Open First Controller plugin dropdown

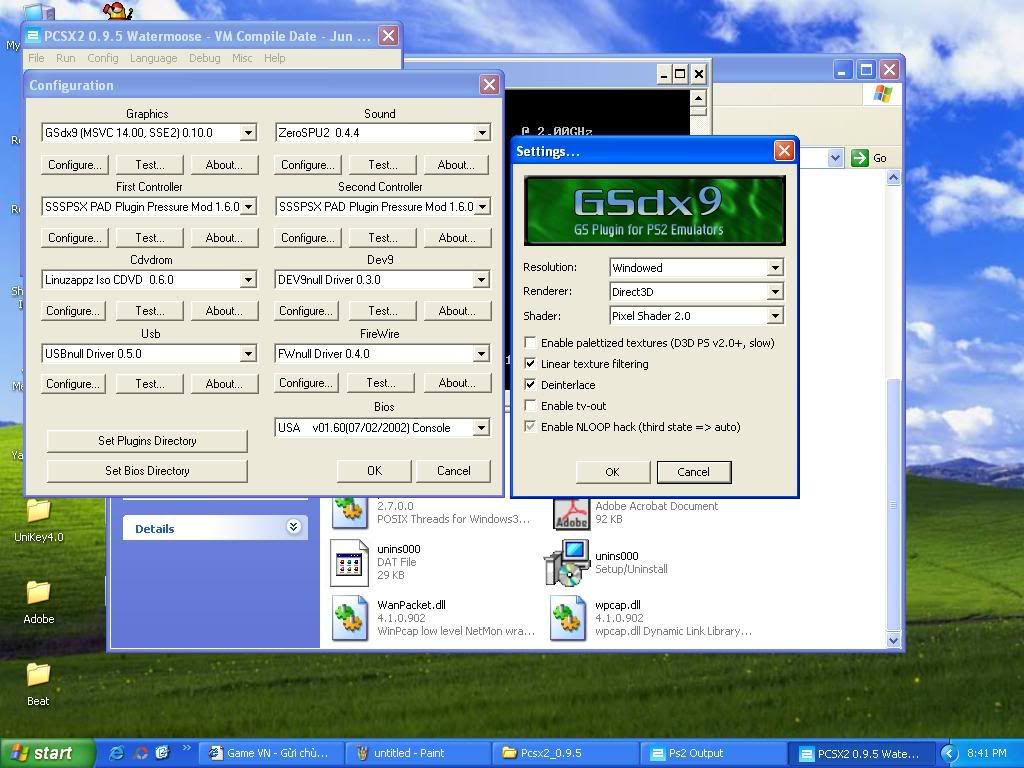[248, 207]
